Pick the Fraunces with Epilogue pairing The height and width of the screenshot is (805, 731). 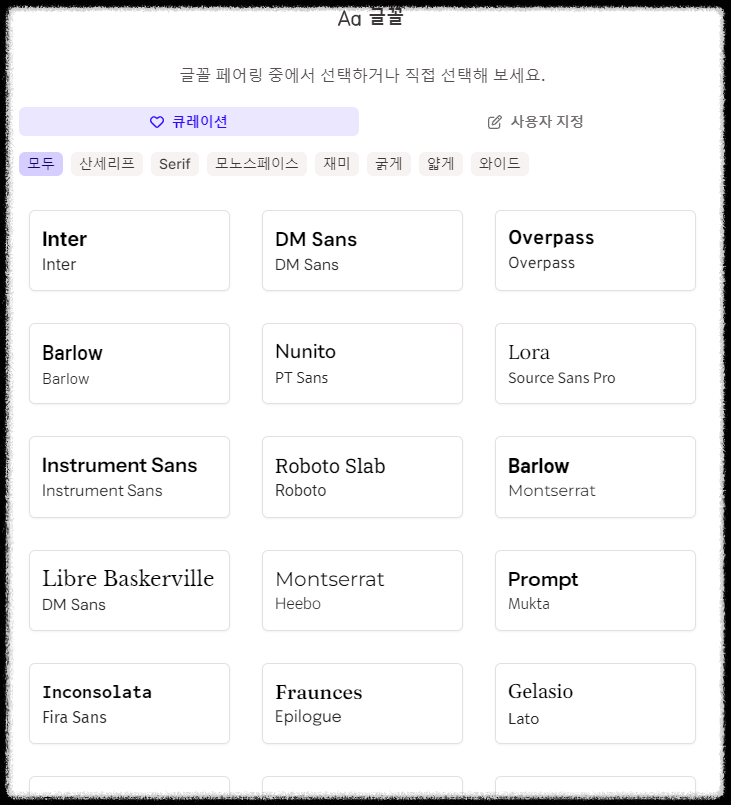[362, 703]
